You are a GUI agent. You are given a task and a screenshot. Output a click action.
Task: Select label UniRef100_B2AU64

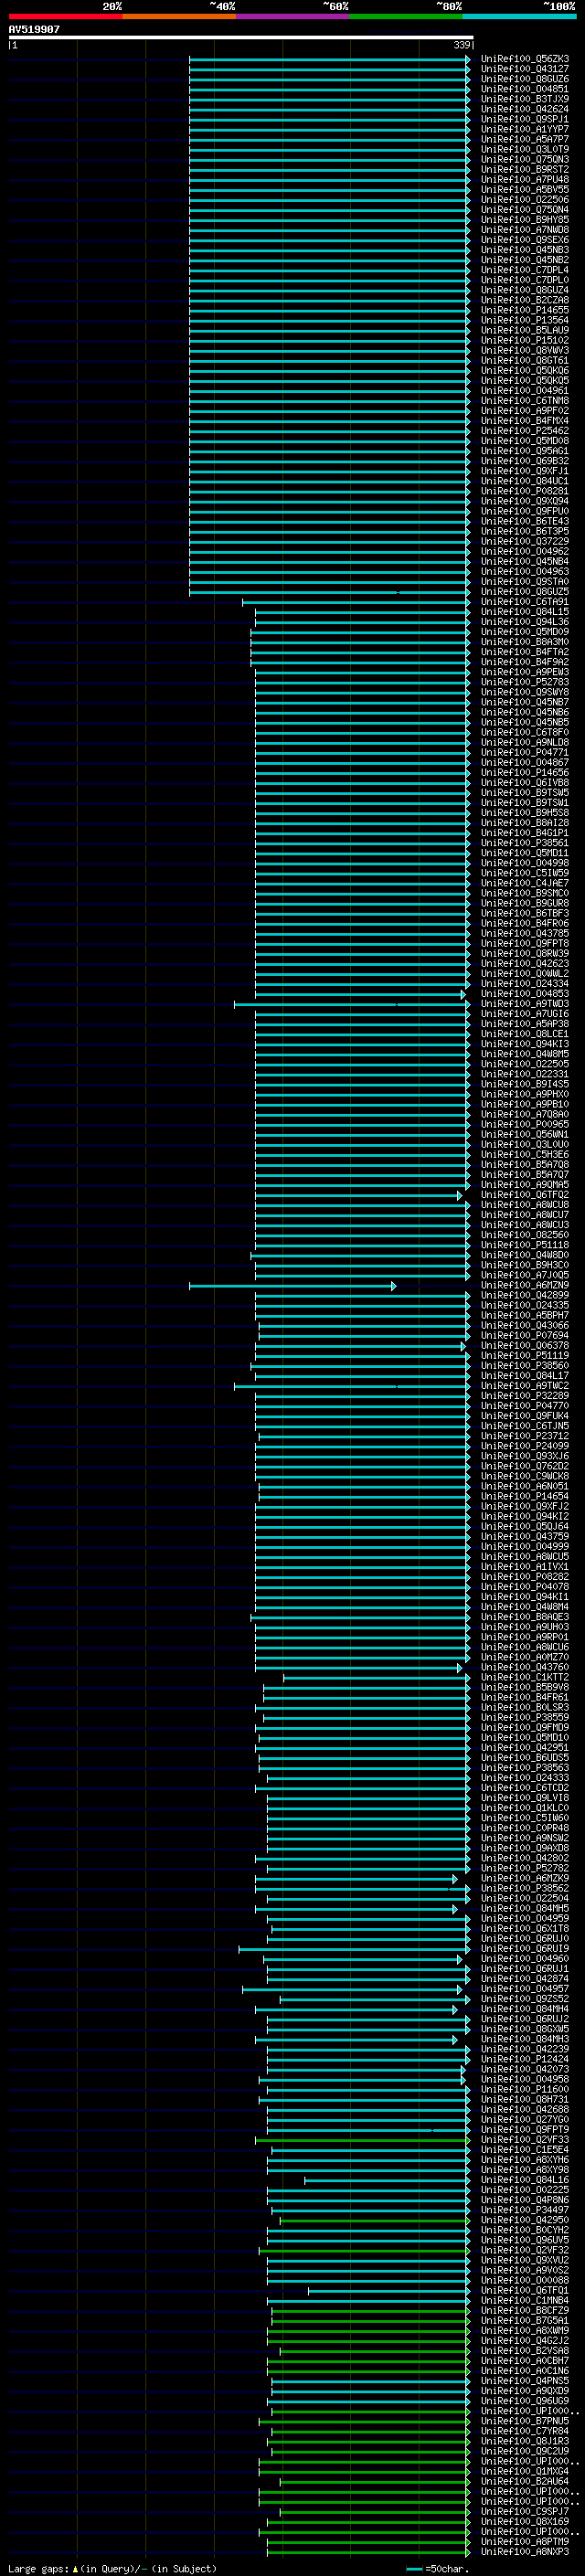(x=525, y=2481)
